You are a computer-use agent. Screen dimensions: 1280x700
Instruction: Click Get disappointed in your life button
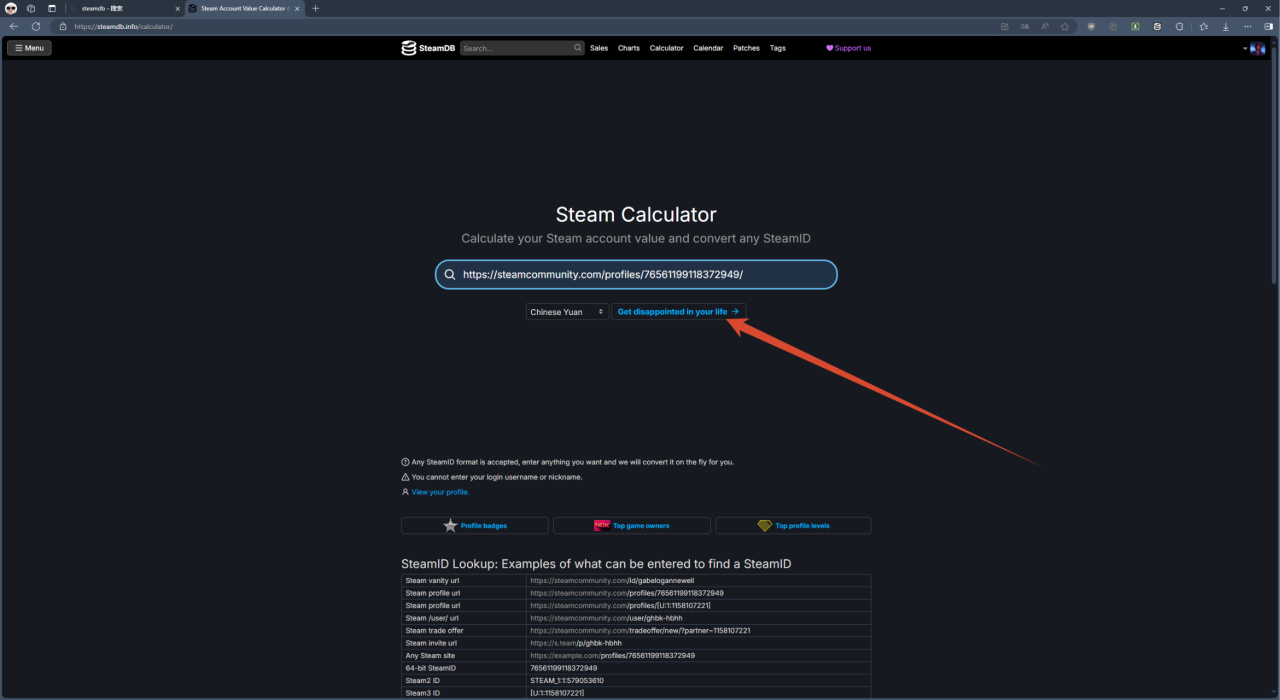[679, 312]
